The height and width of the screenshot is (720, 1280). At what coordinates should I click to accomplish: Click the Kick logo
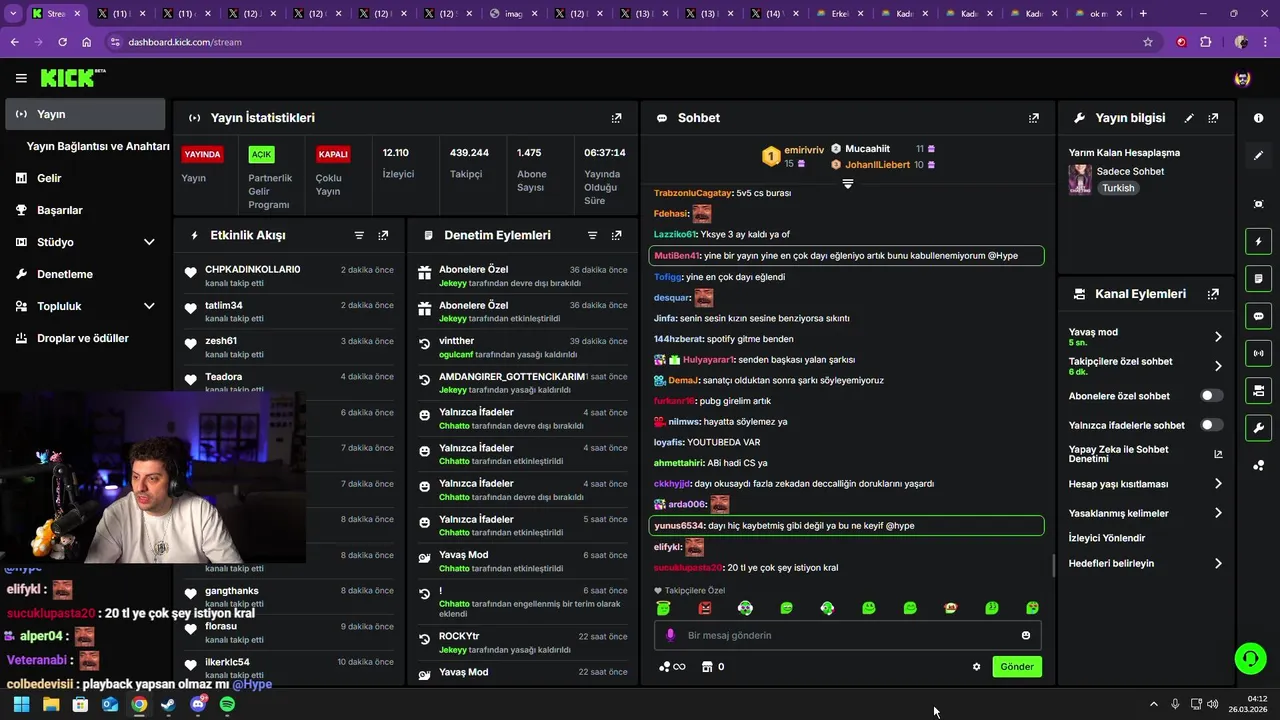(x=73, y=78)
